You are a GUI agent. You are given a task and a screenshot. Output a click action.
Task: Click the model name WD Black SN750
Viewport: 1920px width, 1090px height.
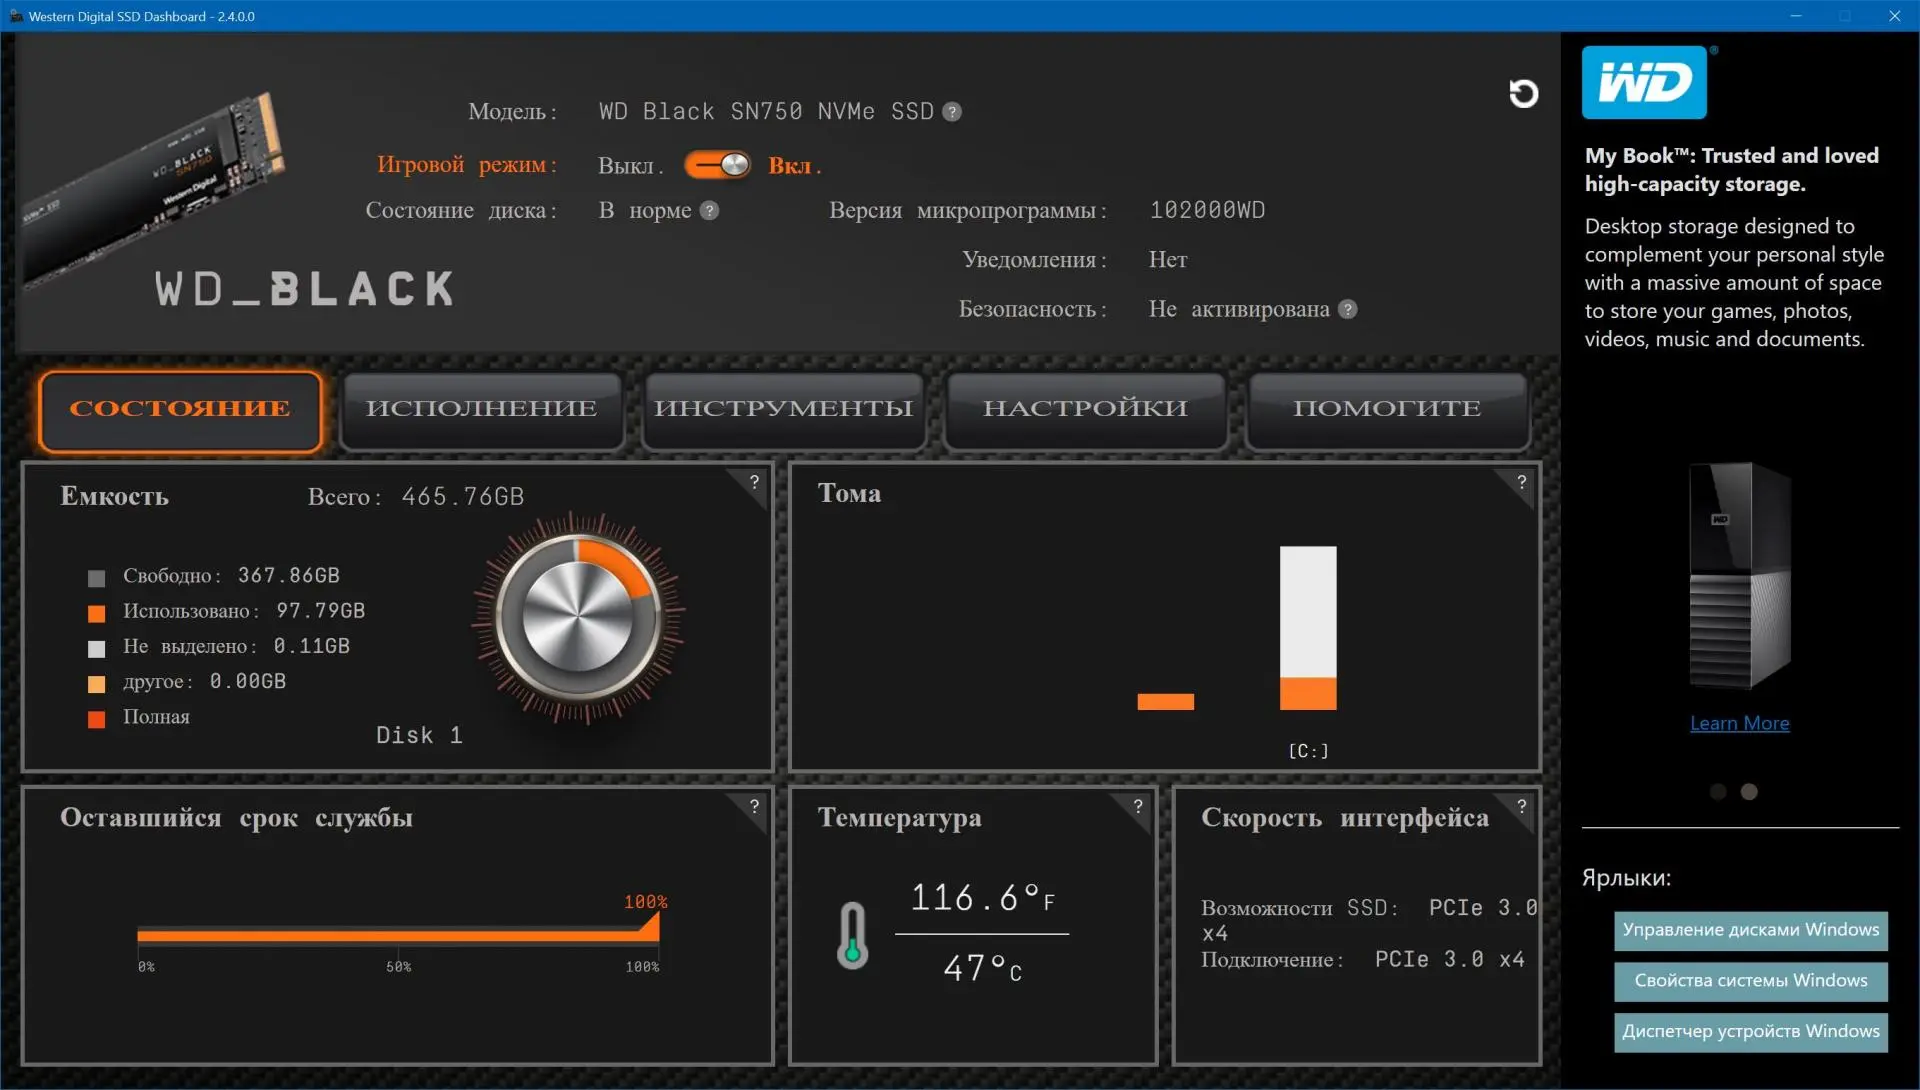pyautogui.click(x=766, y=112)
